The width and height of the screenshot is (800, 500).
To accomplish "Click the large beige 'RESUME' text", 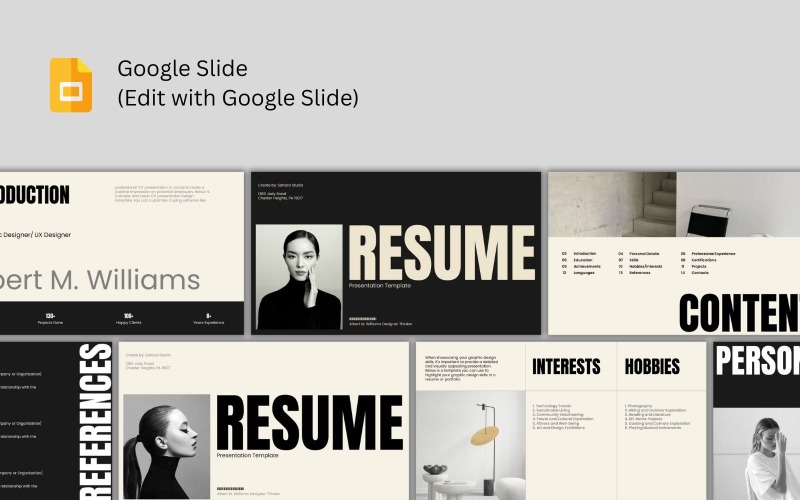I will click(441, 253).
